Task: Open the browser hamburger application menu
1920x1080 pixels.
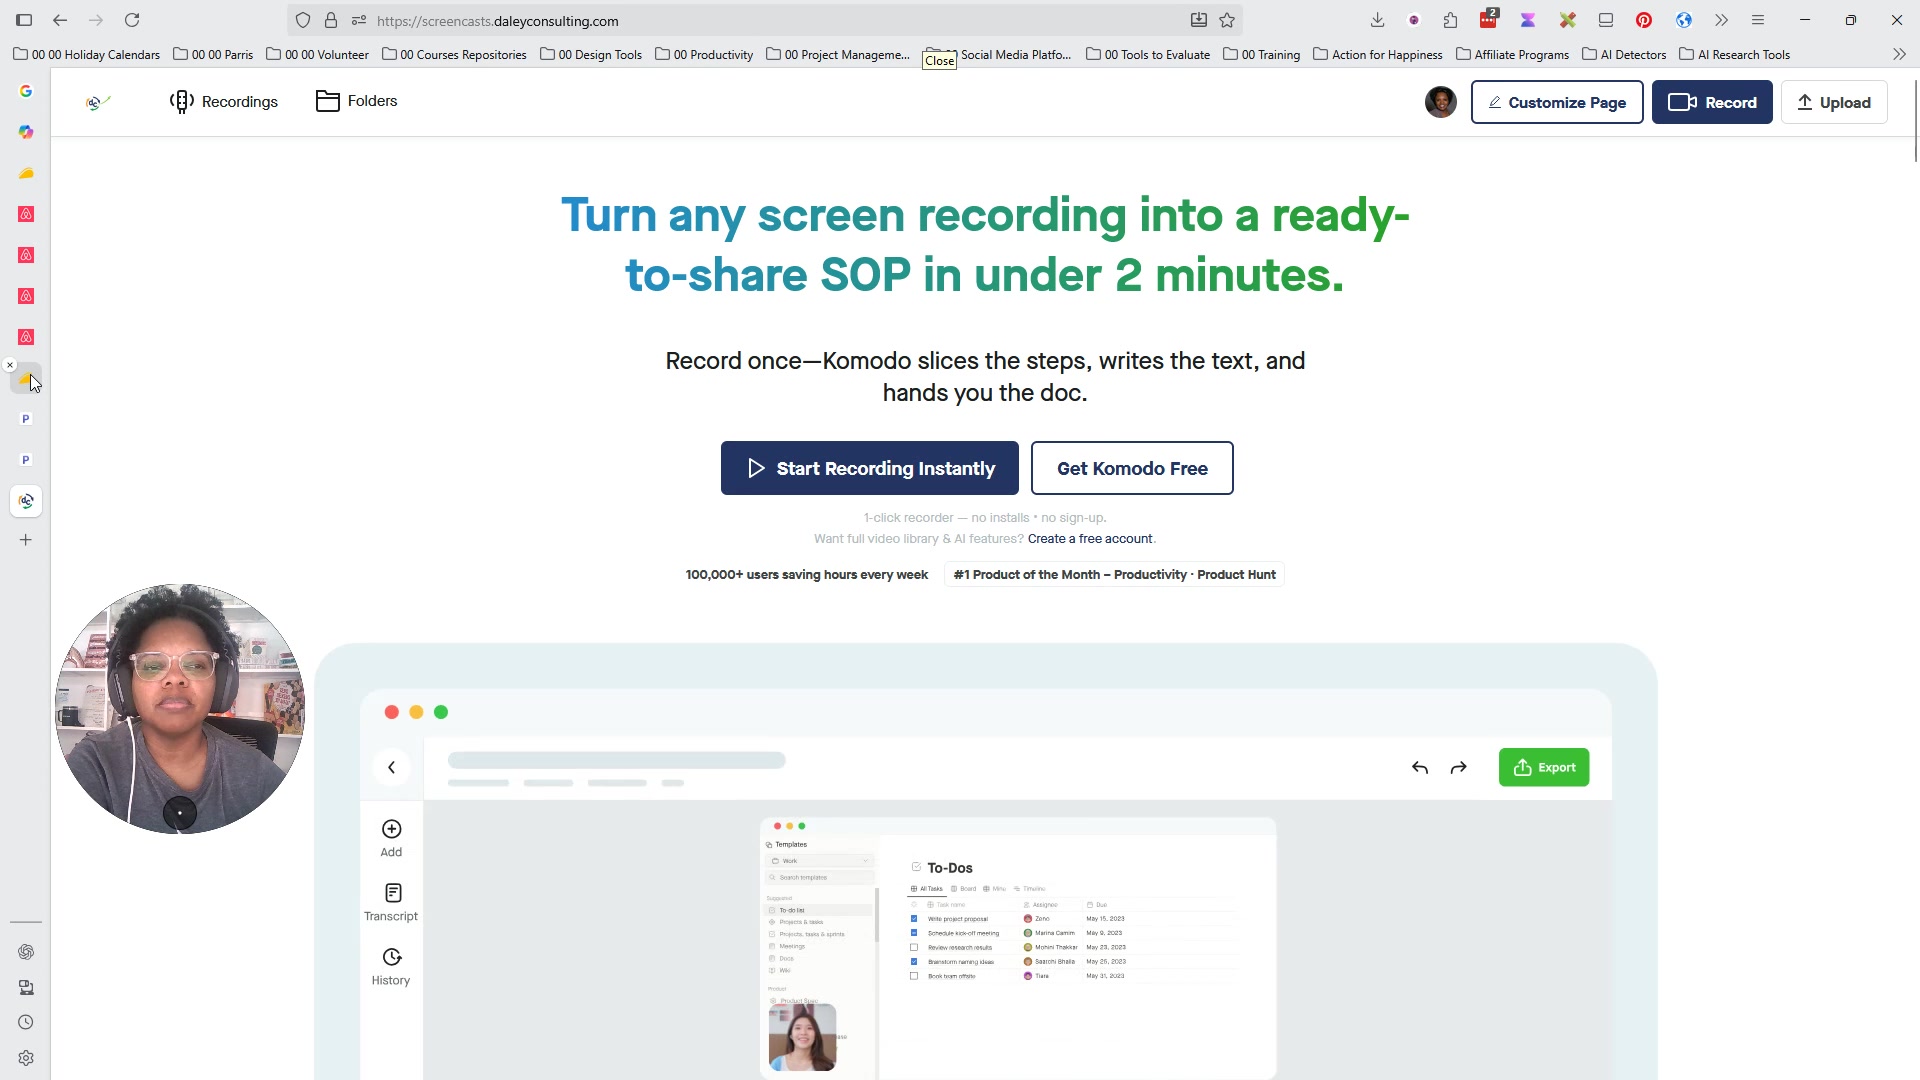Action: pyautogui.click(x=1758, y=20)
